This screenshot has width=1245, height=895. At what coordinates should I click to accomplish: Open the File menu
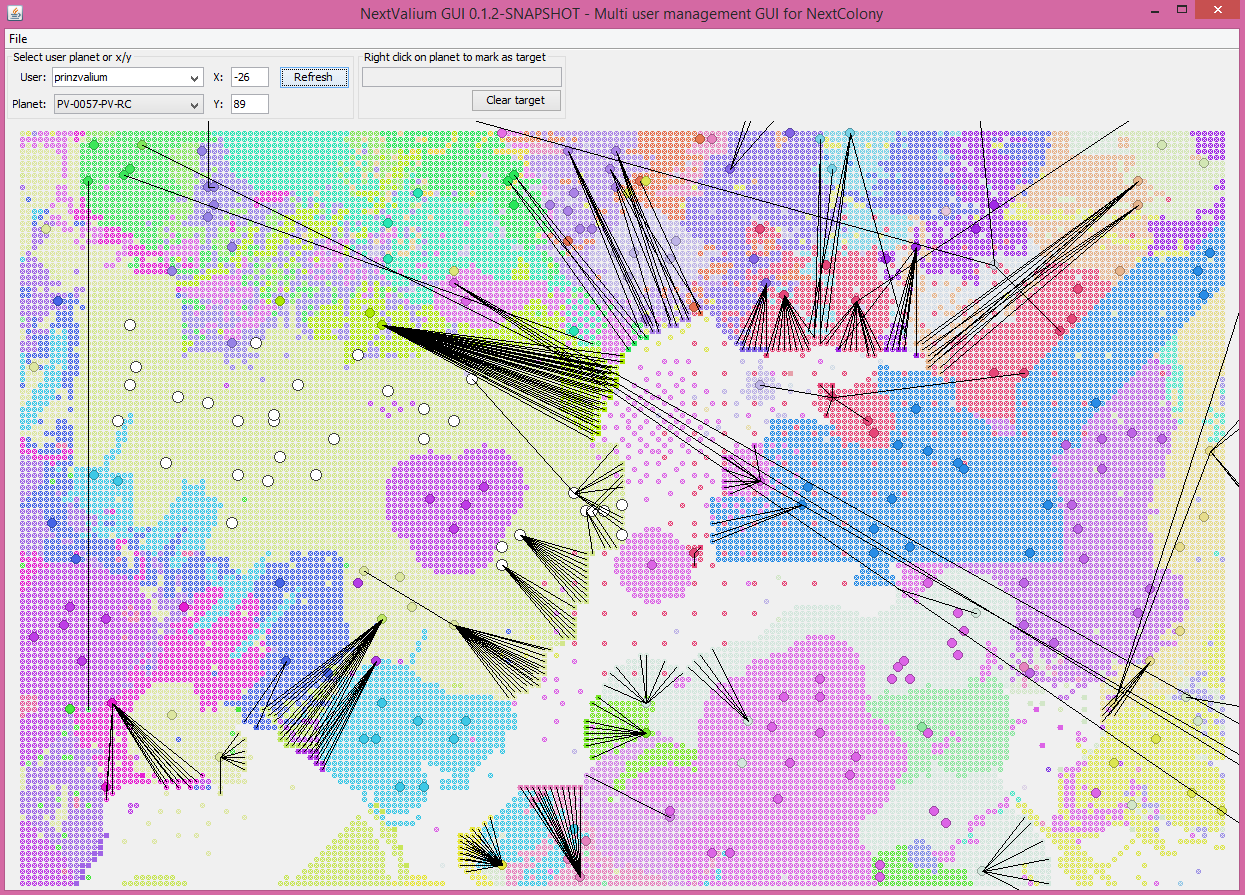(x=18, y=38)
